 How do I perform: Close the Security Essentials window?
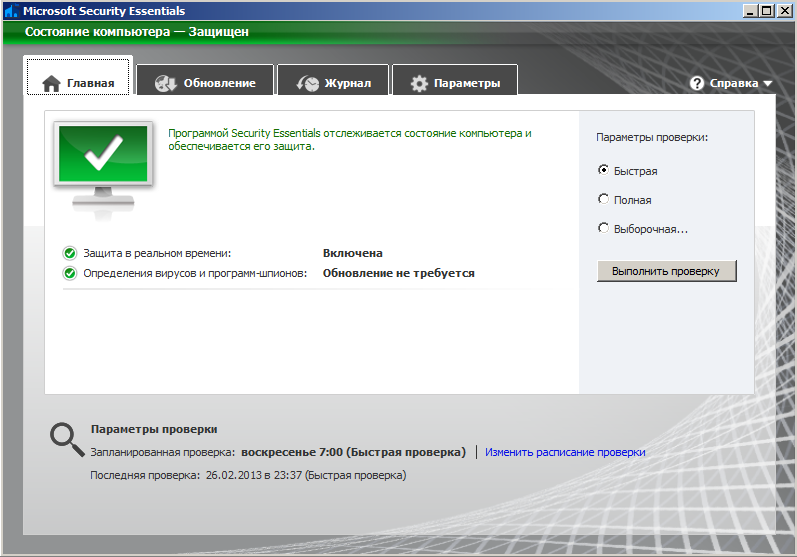tap(784, 10)
